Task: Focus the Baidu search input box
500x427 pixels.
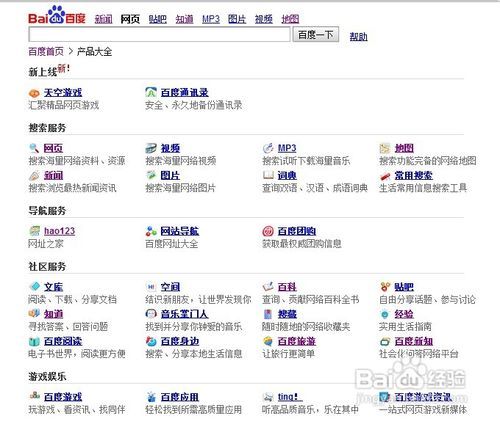Action: click(x=159, y=34)
